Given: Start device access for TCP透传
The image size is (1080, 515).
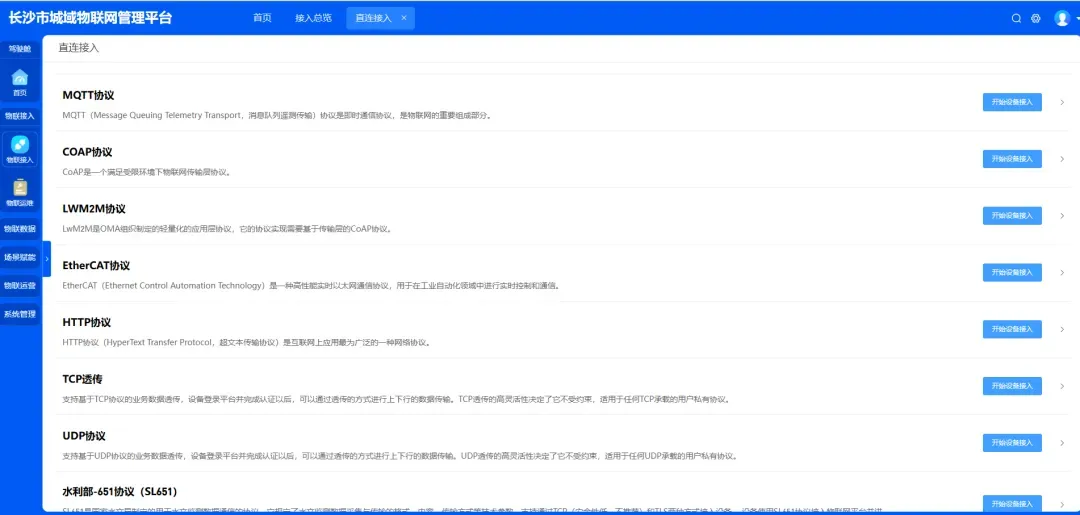Looking at the screenshot, I should pyautogui.click(x=1012, y=386).
